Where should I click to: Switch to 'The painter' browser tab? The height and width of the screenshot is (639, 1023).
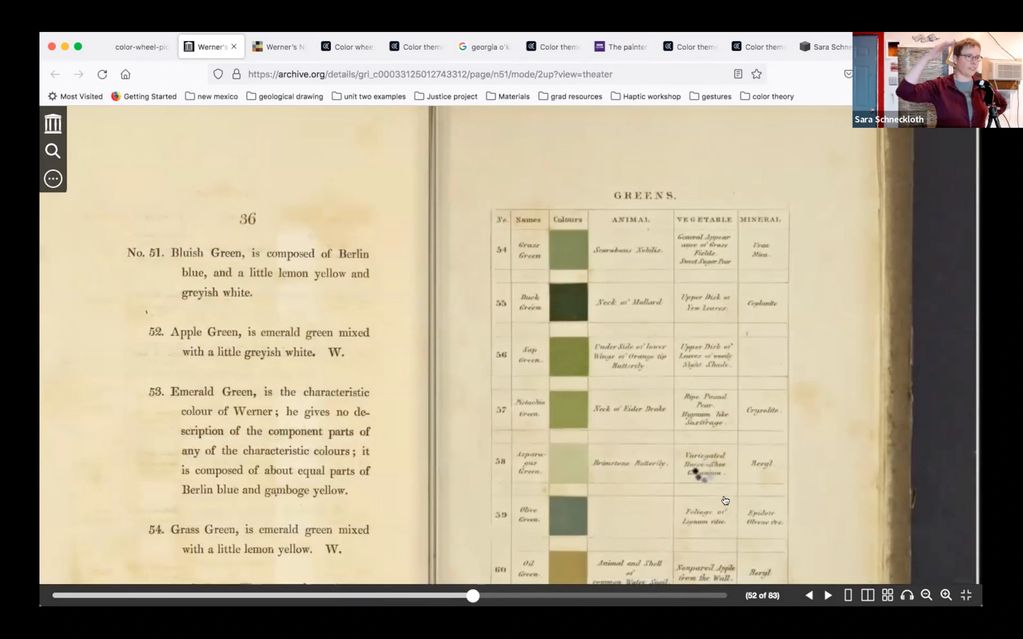pos(621,47)
